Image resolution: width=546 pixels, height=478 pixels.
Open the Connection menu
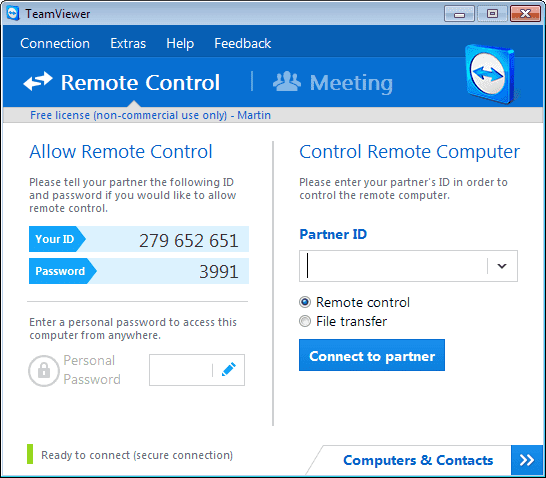(x=55, y=44)
